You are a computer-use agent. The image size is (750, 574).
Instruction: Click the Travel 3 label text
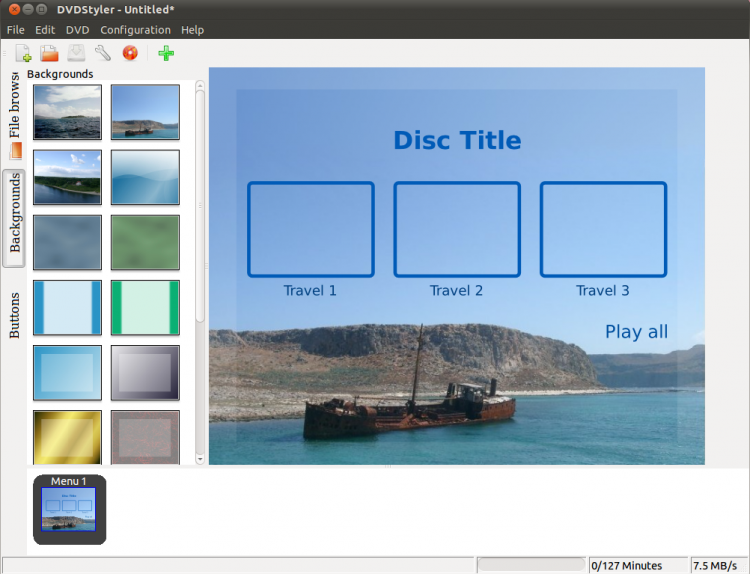(603, 290)
